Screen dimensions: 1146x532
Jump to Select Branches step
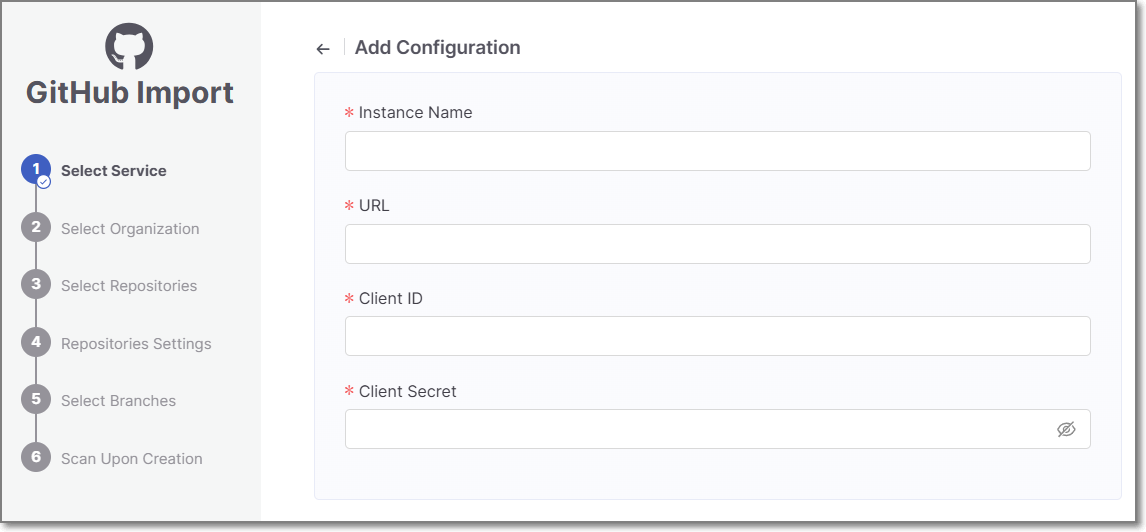tap(118, 401)
